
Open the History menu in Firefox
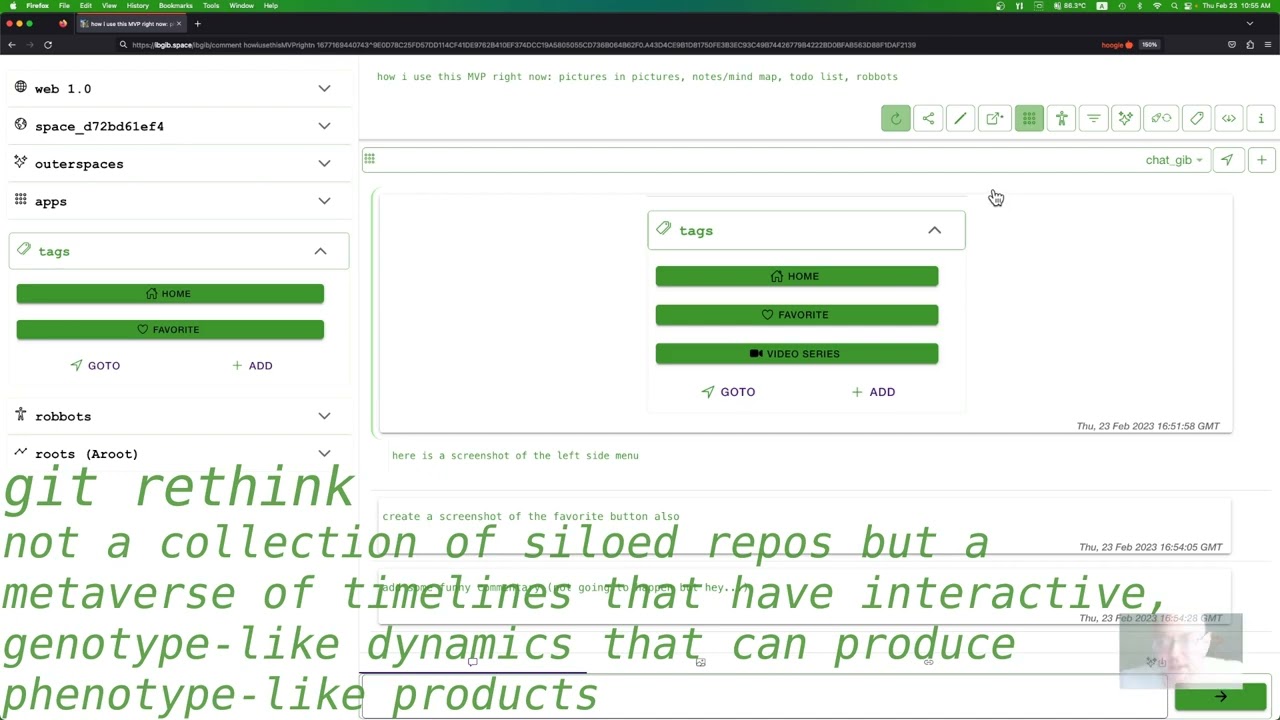[x=137, y=6]
